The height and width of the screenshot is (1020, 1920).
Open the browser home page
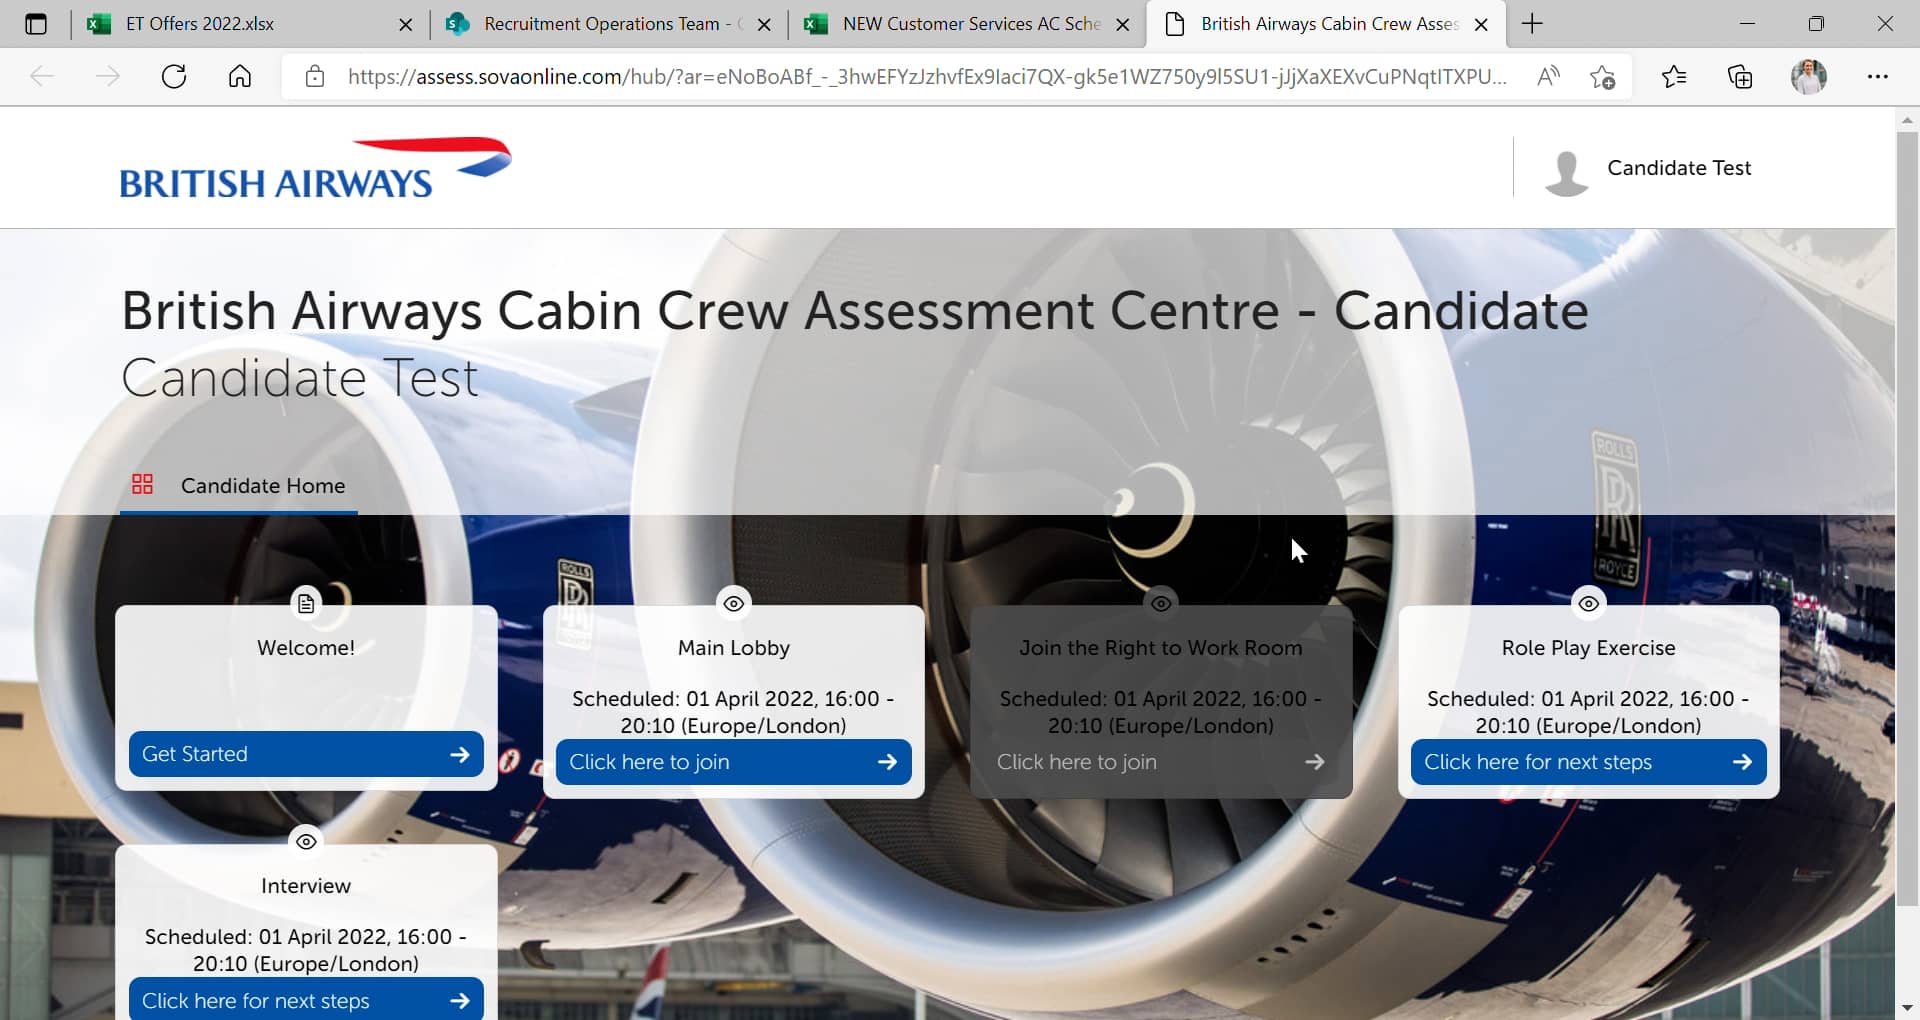[x=239, y=76]
